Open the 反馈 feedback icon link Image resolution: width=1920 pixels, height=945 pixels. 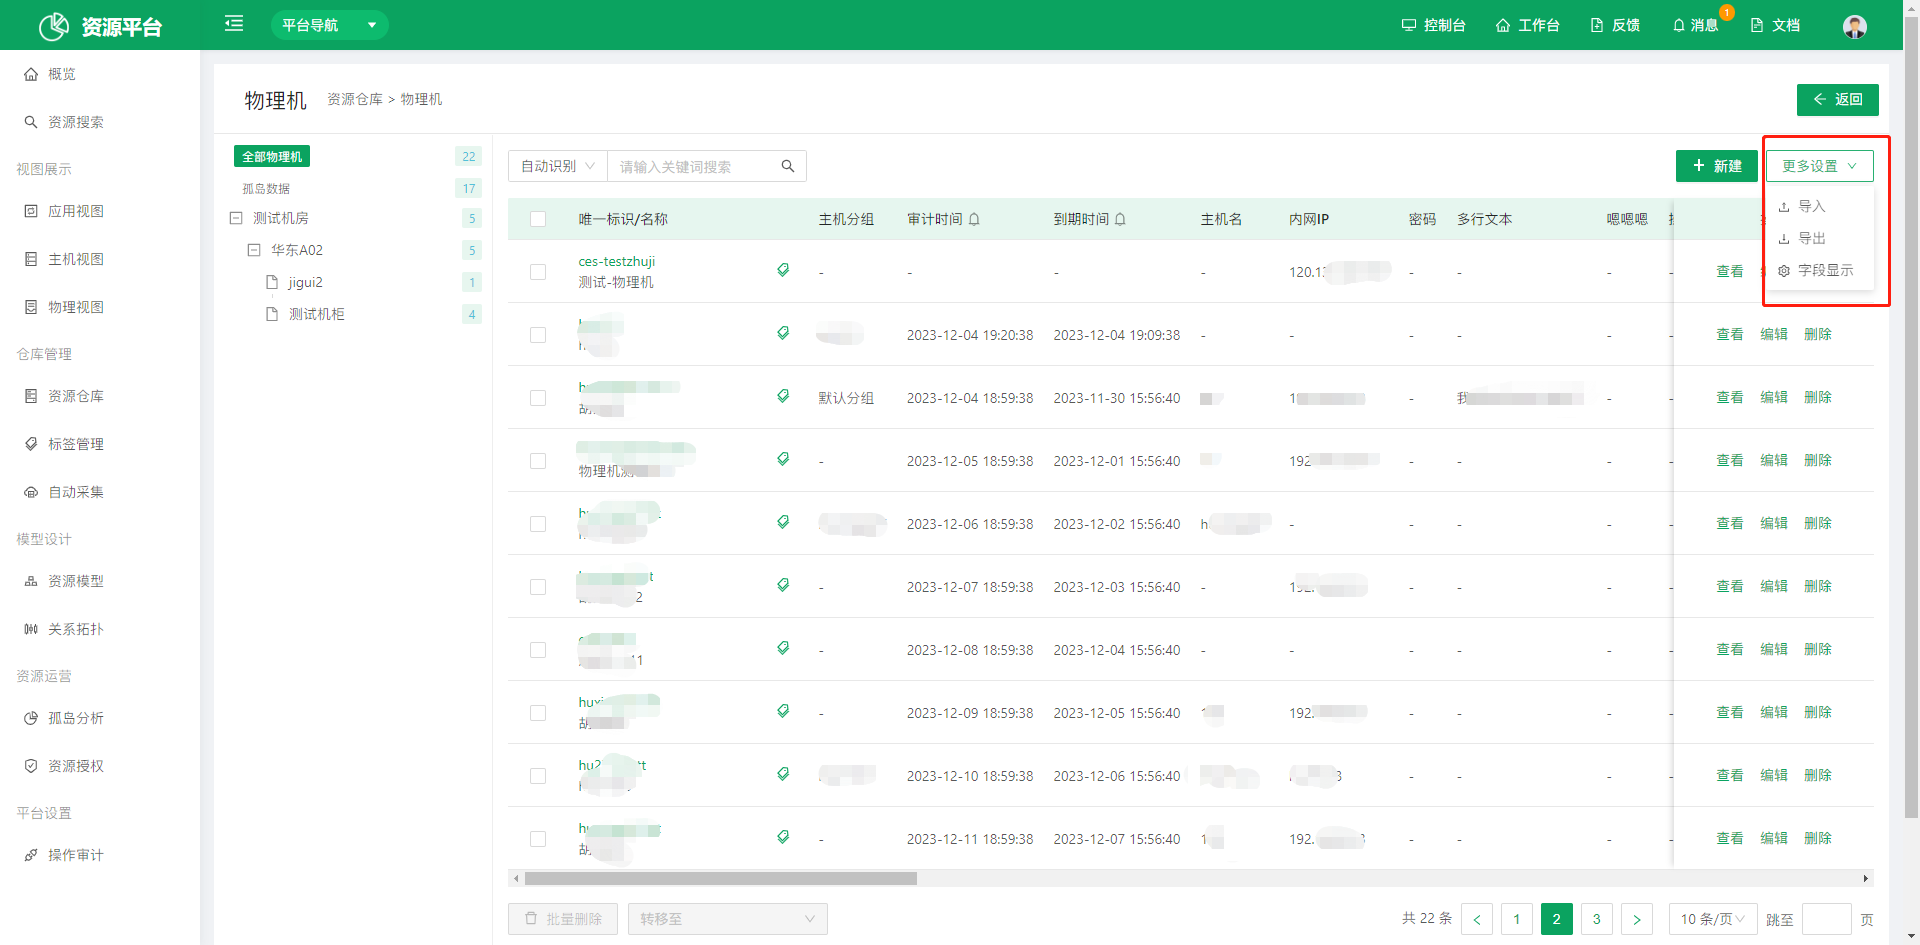(x=1615, y=25)
